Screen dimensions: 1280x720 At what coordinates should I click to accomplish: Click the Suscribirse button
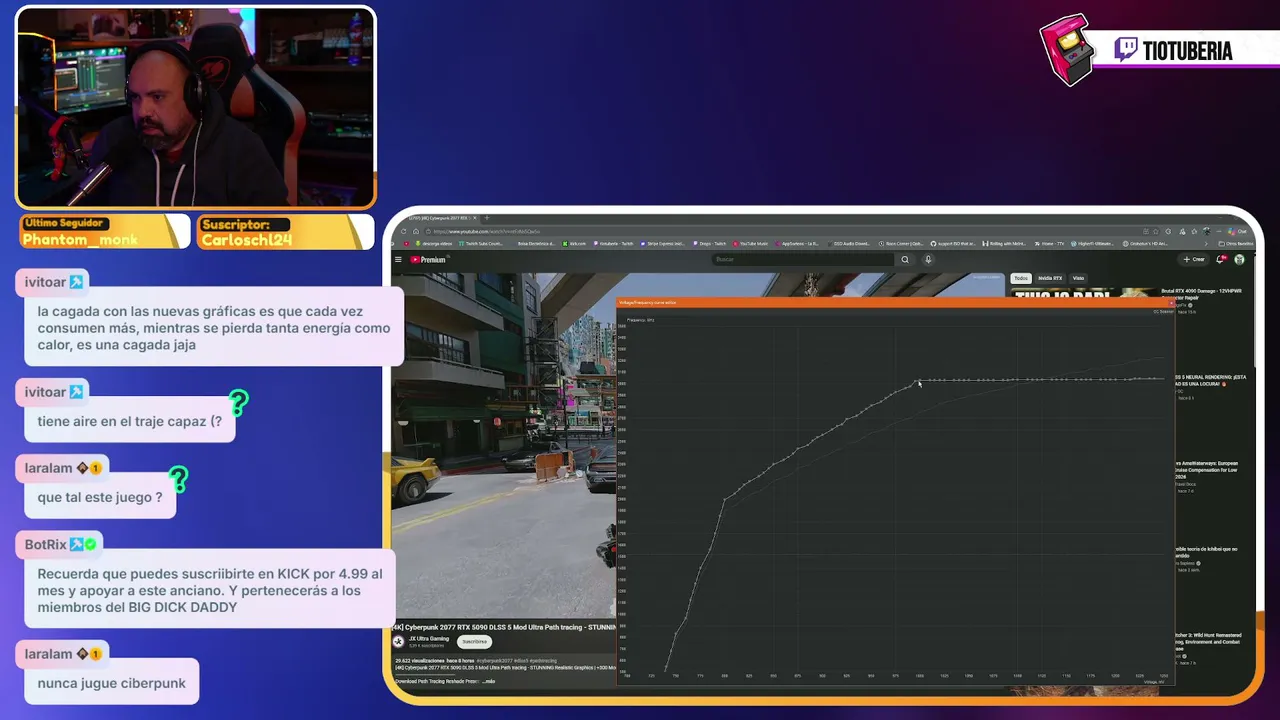[474, 642]
